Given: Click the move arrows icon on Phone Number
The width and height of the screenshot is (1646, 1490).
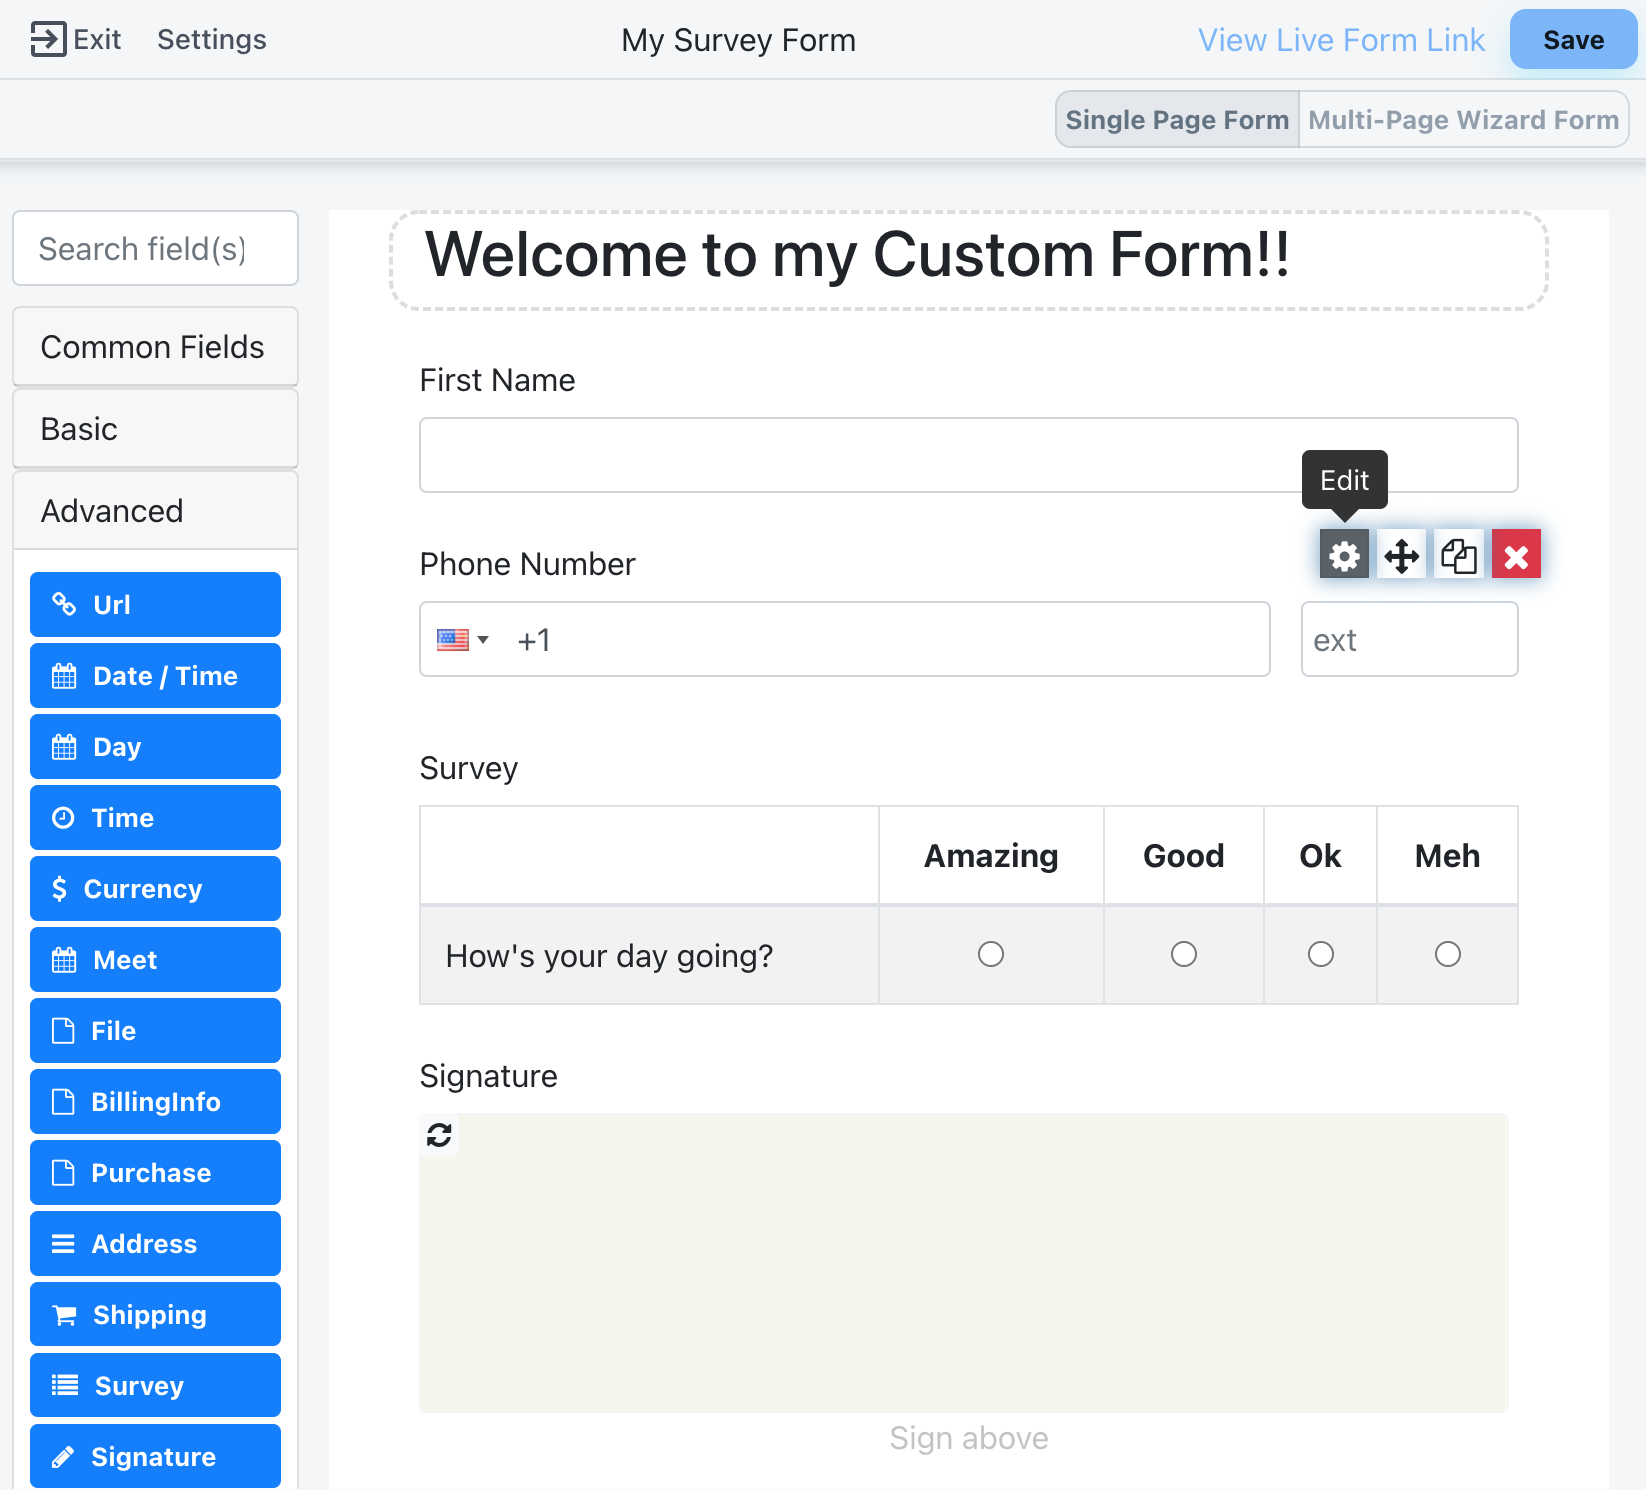Looking at the screenshot, I should pyautogui.click(x=1401, y=555).
